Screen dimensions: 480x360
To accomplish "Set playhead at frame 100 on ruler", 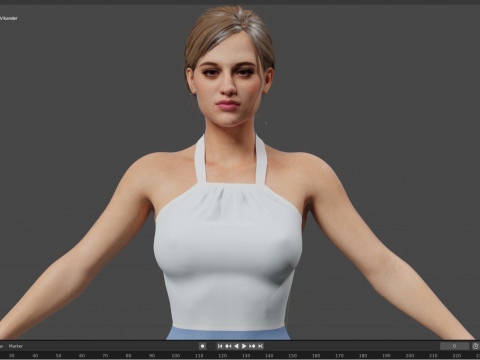I will (x=176, y=356).
